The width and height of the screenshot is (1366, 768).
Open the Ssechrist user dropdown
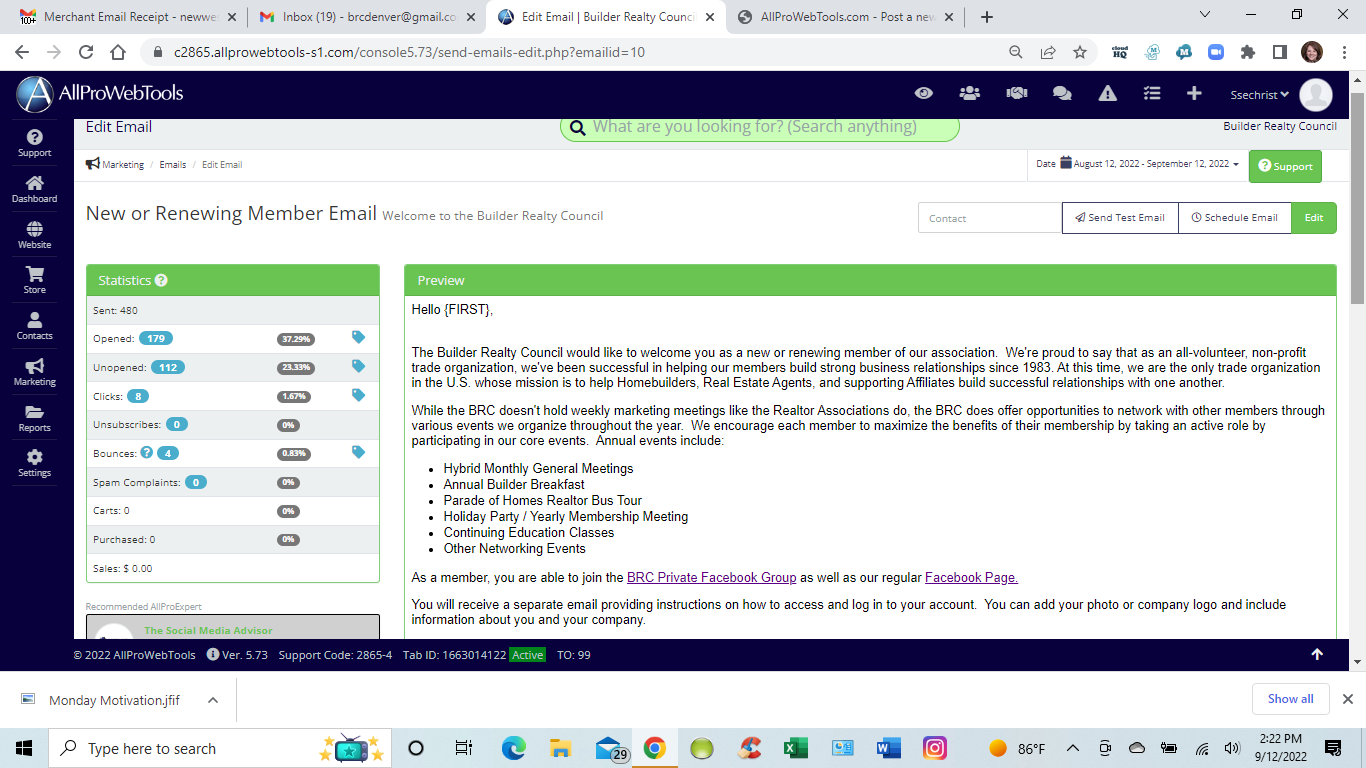tap(1259, 95)
